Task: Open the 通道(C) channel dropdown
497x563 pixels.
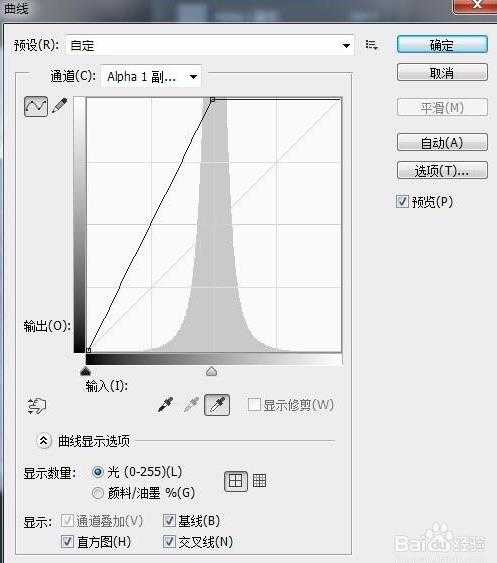Action: click(151, 76)
